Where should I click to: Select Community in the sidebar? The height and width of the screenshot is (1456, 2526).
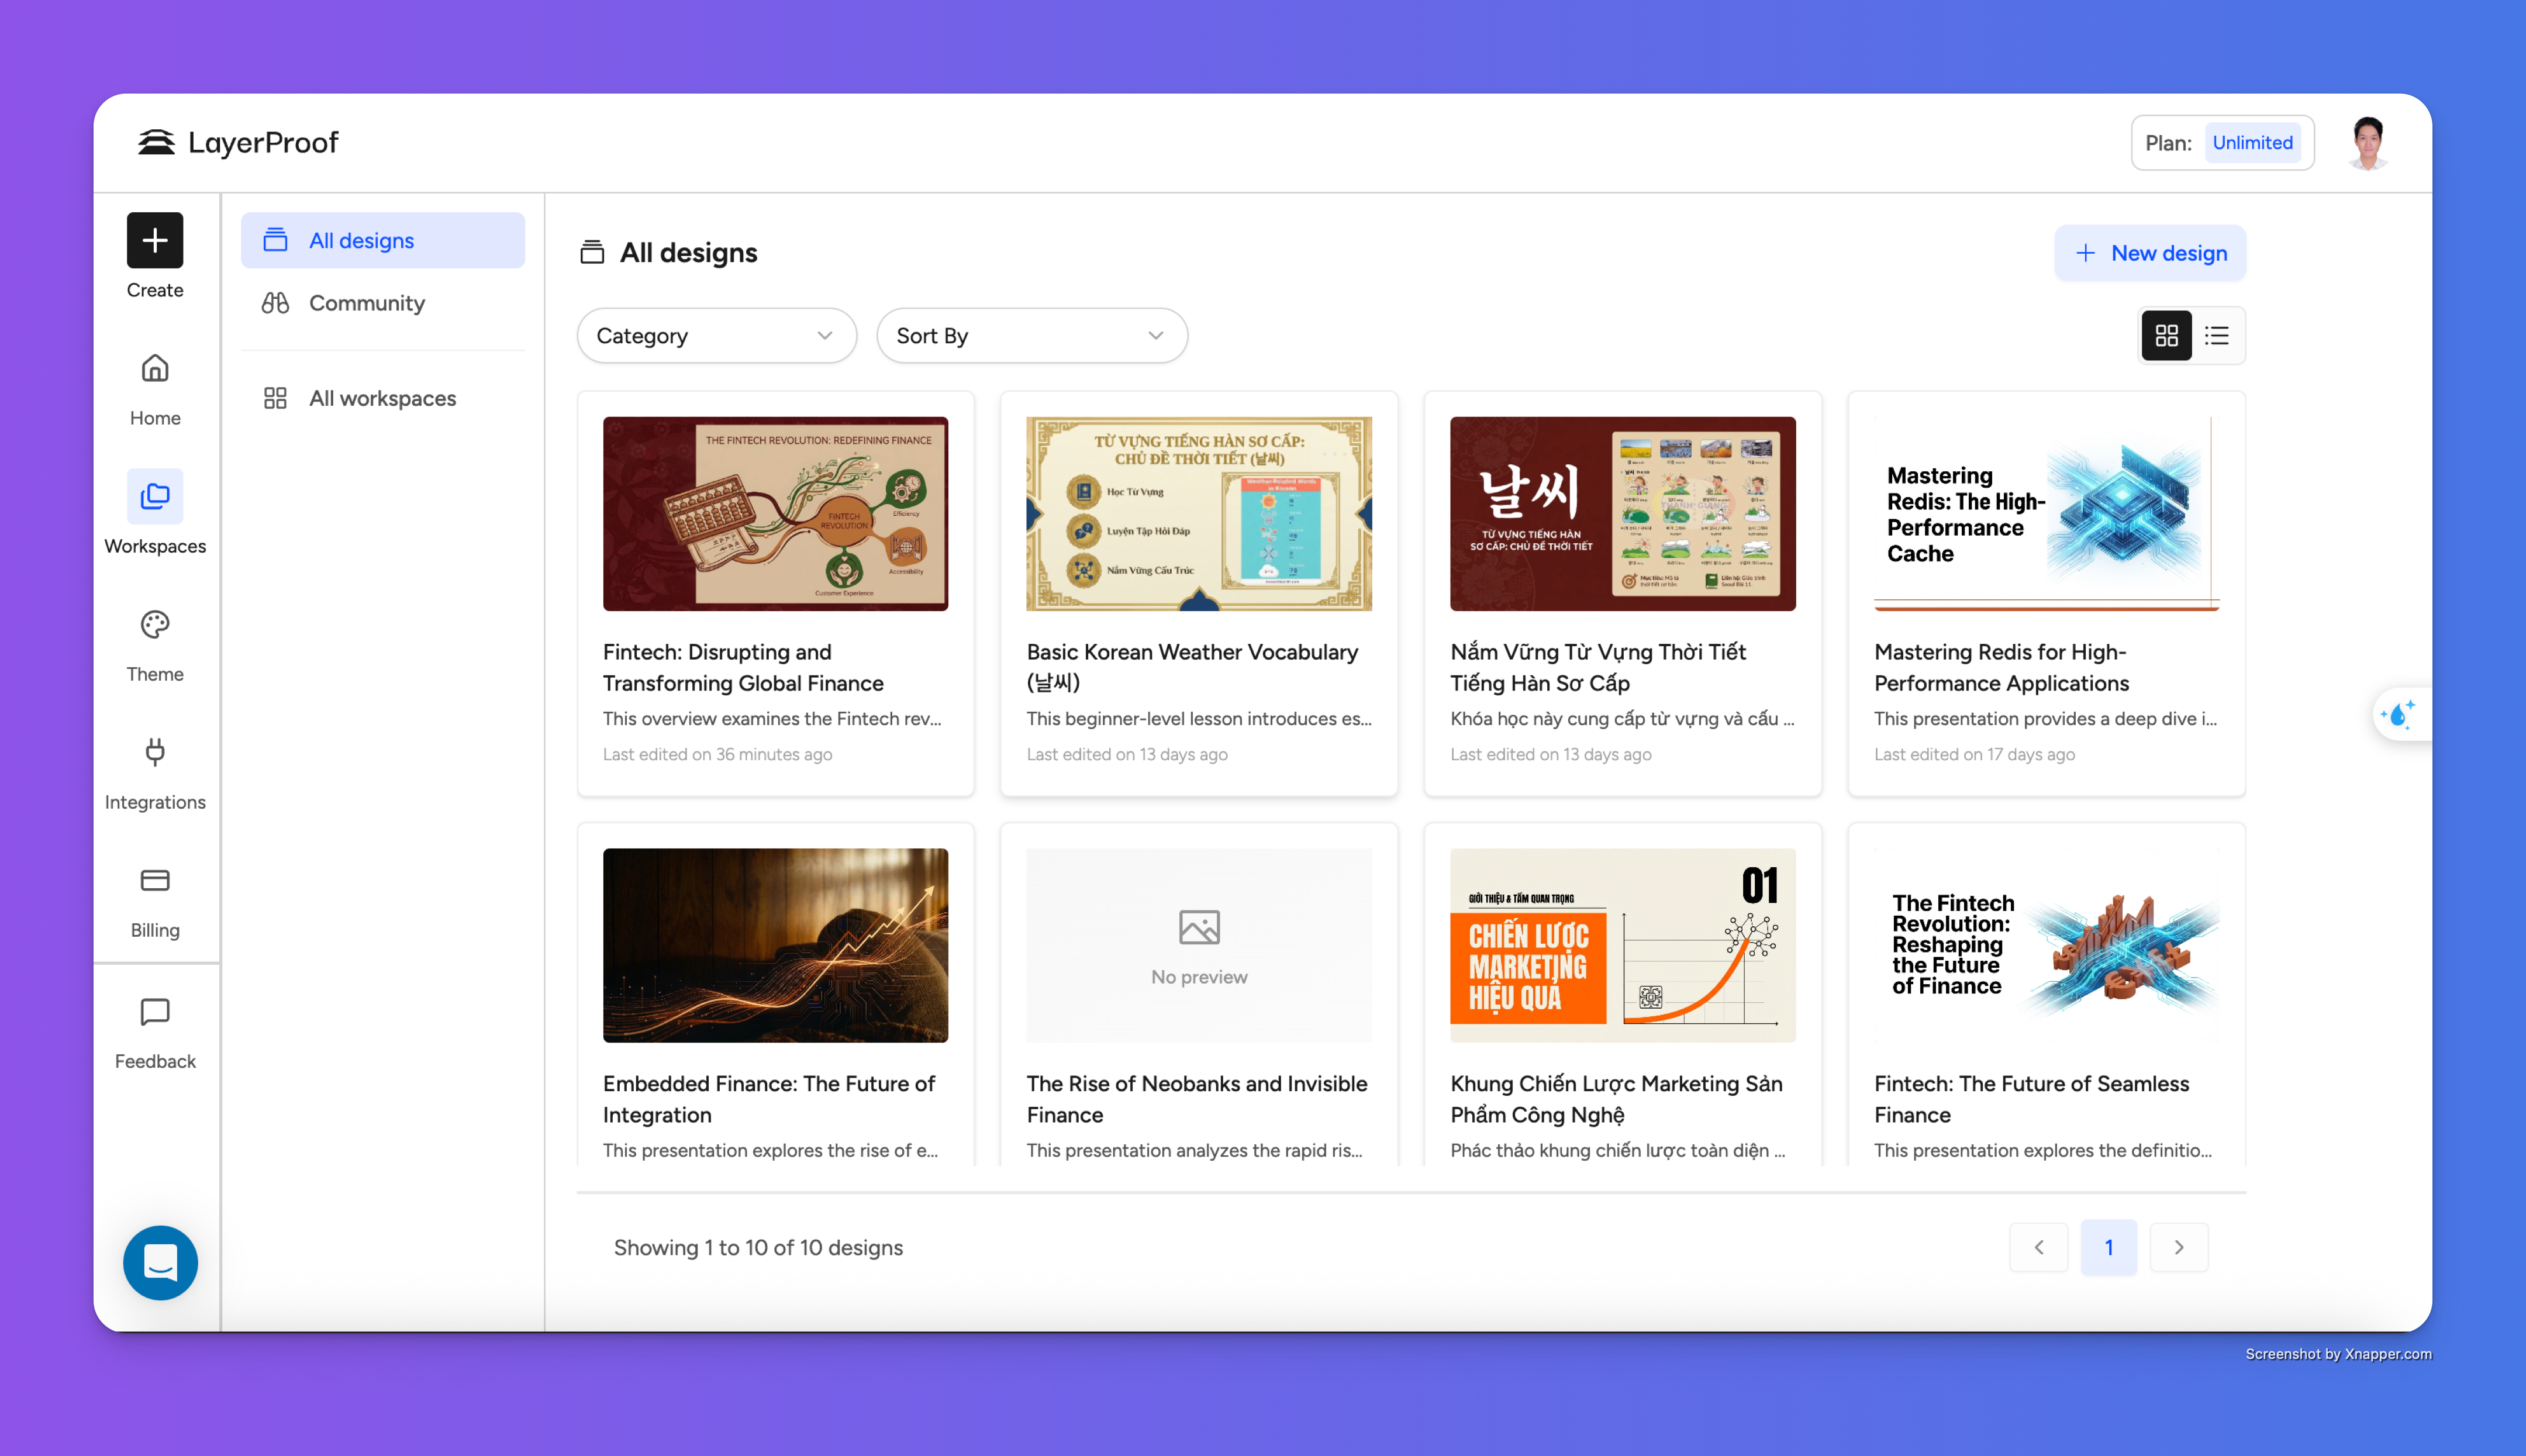pos(366,303)
